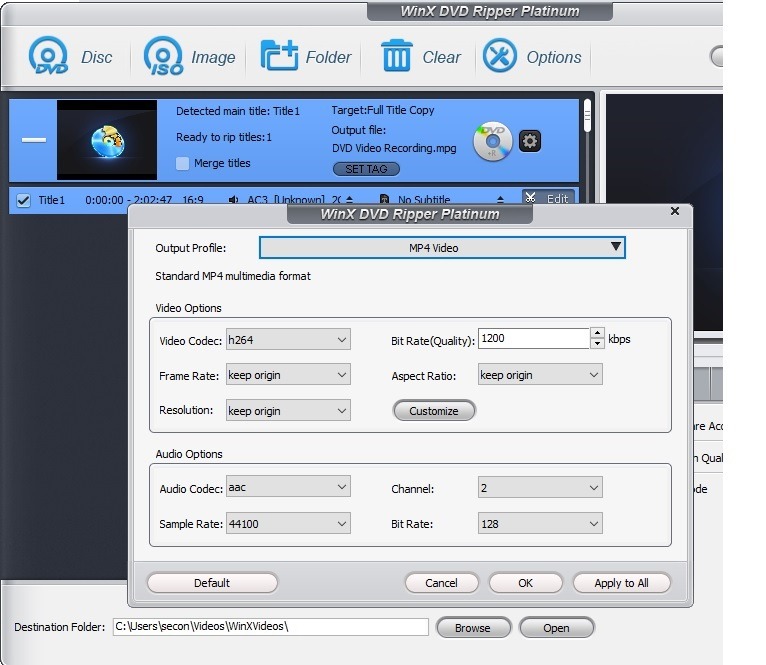The height and width of the screenshot is (665, 766).
Task: Decrease video bit rate with down arrow
Action: click(597, 343)
